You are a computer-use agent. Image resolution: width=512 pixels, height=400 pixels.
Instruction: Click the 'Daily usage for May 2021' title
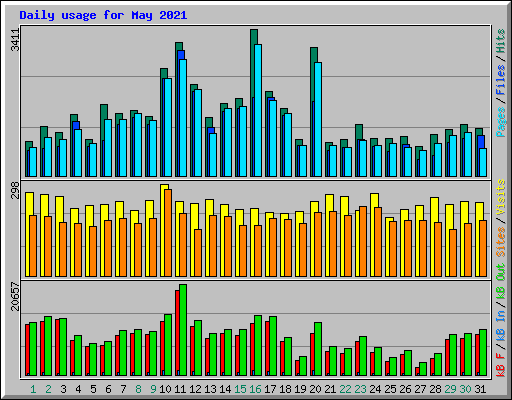click(103, 15)
